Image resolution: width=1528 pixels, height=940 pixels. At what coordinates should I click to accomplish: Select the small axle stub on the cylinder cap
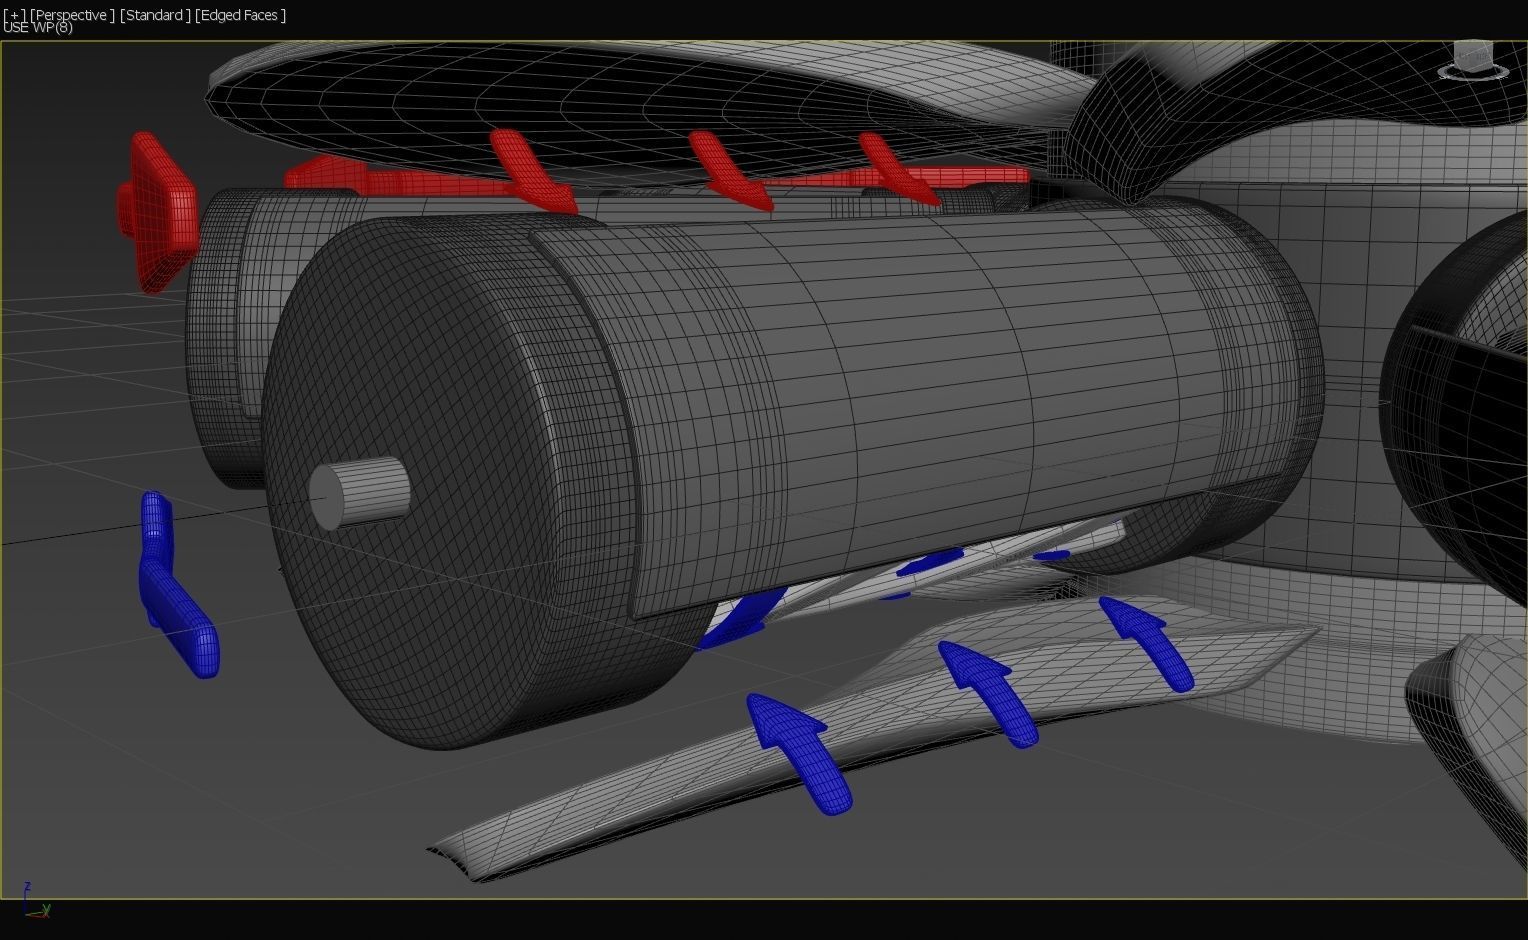pos(359,493)
